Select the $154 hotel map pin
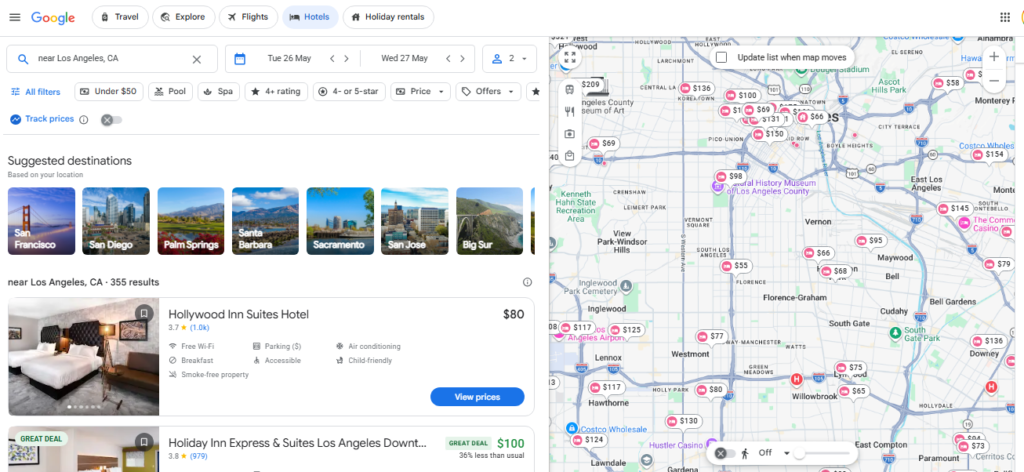This screenshot has width=1024, height=472. [x=989, y=155]
